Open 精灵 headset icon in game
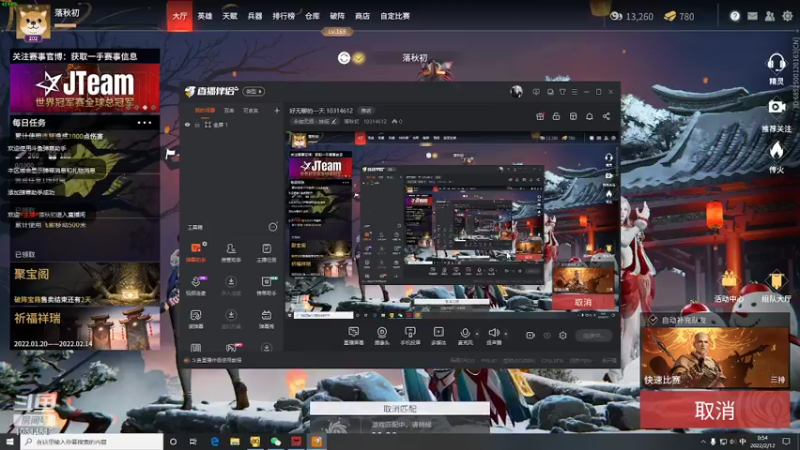Viewport: 800px width, 450px height. click(x=776, y=69)
